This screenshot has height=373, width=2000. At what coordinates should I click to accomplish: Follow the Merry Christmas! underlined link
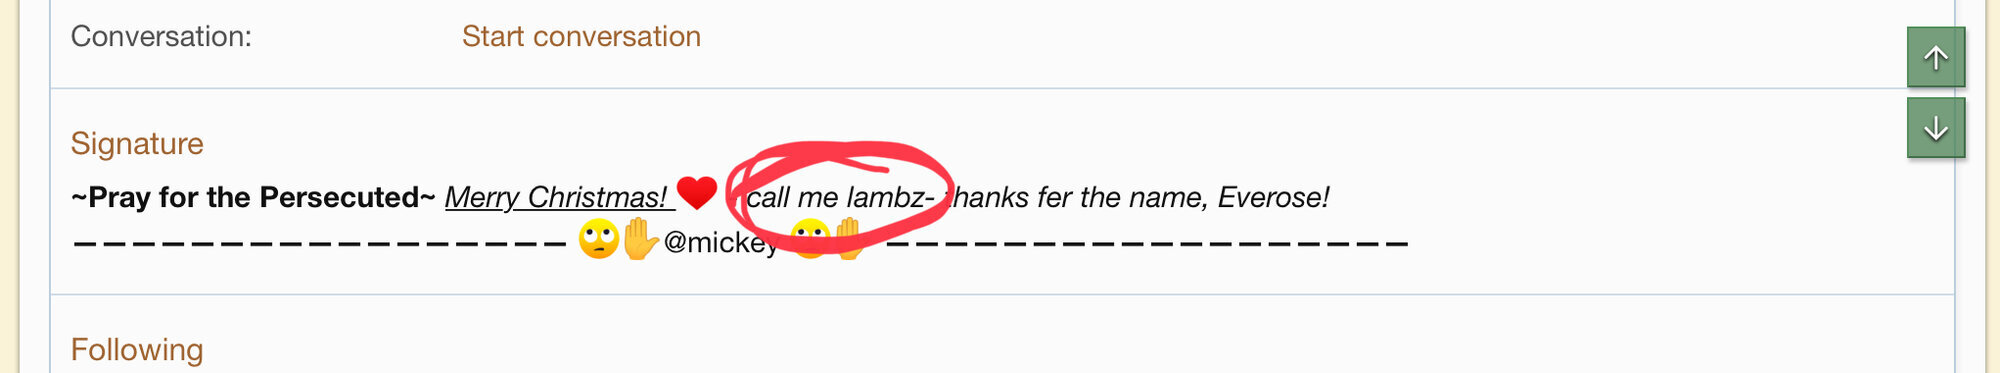(x=556, y=197)
